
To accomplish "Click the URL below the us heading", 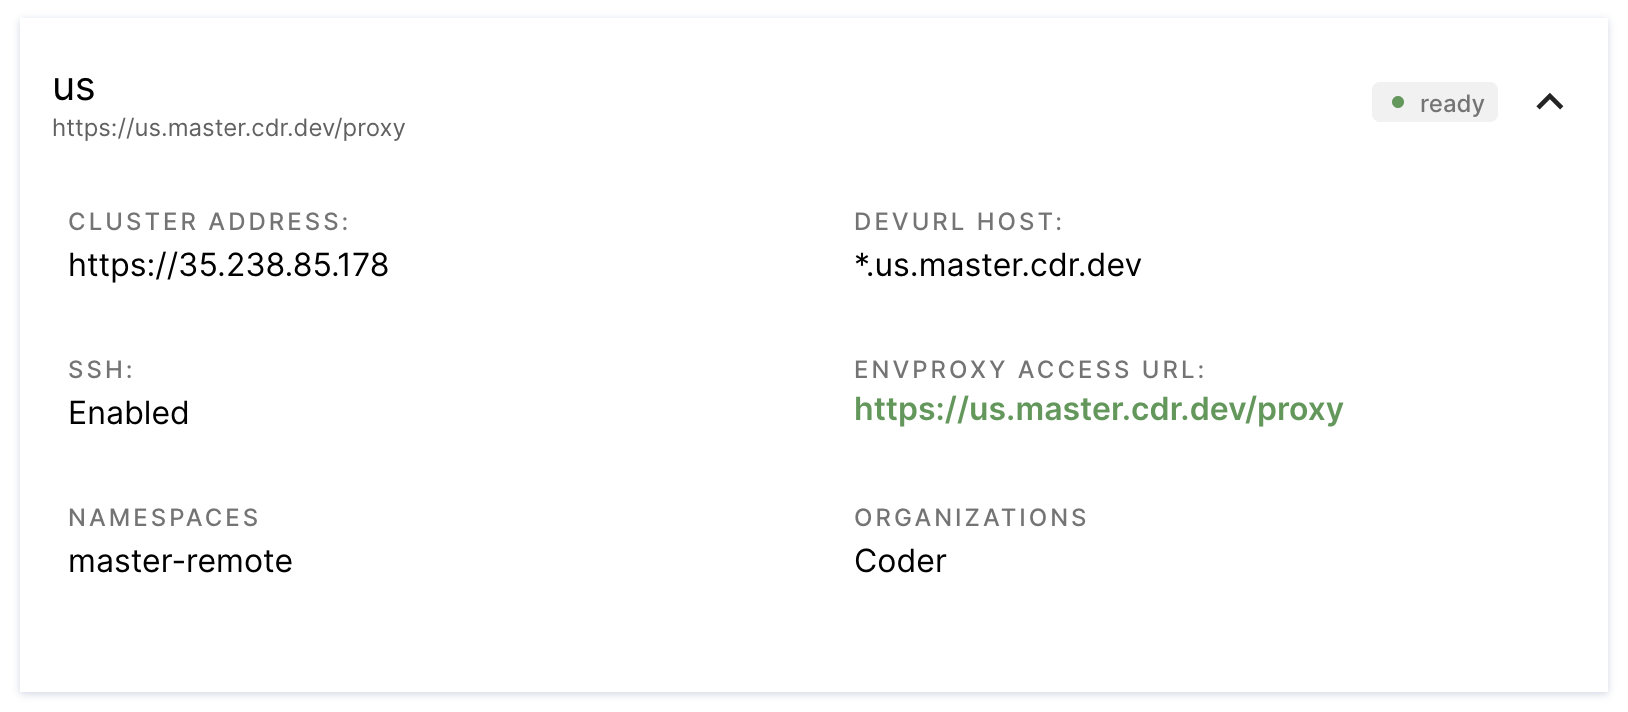I will pos(229,128).
